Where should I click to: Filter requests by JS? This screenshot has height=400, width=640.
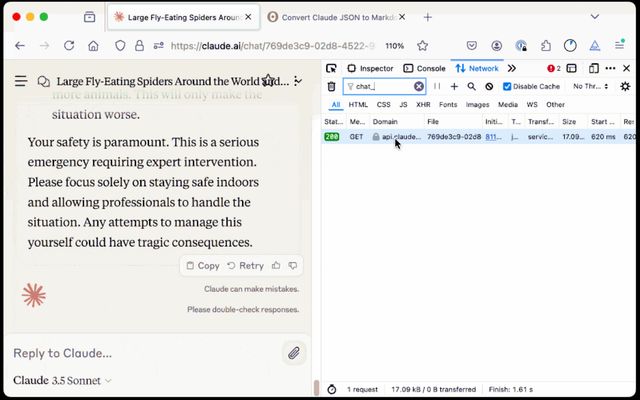pyautogui.click(x=403, y=104)
